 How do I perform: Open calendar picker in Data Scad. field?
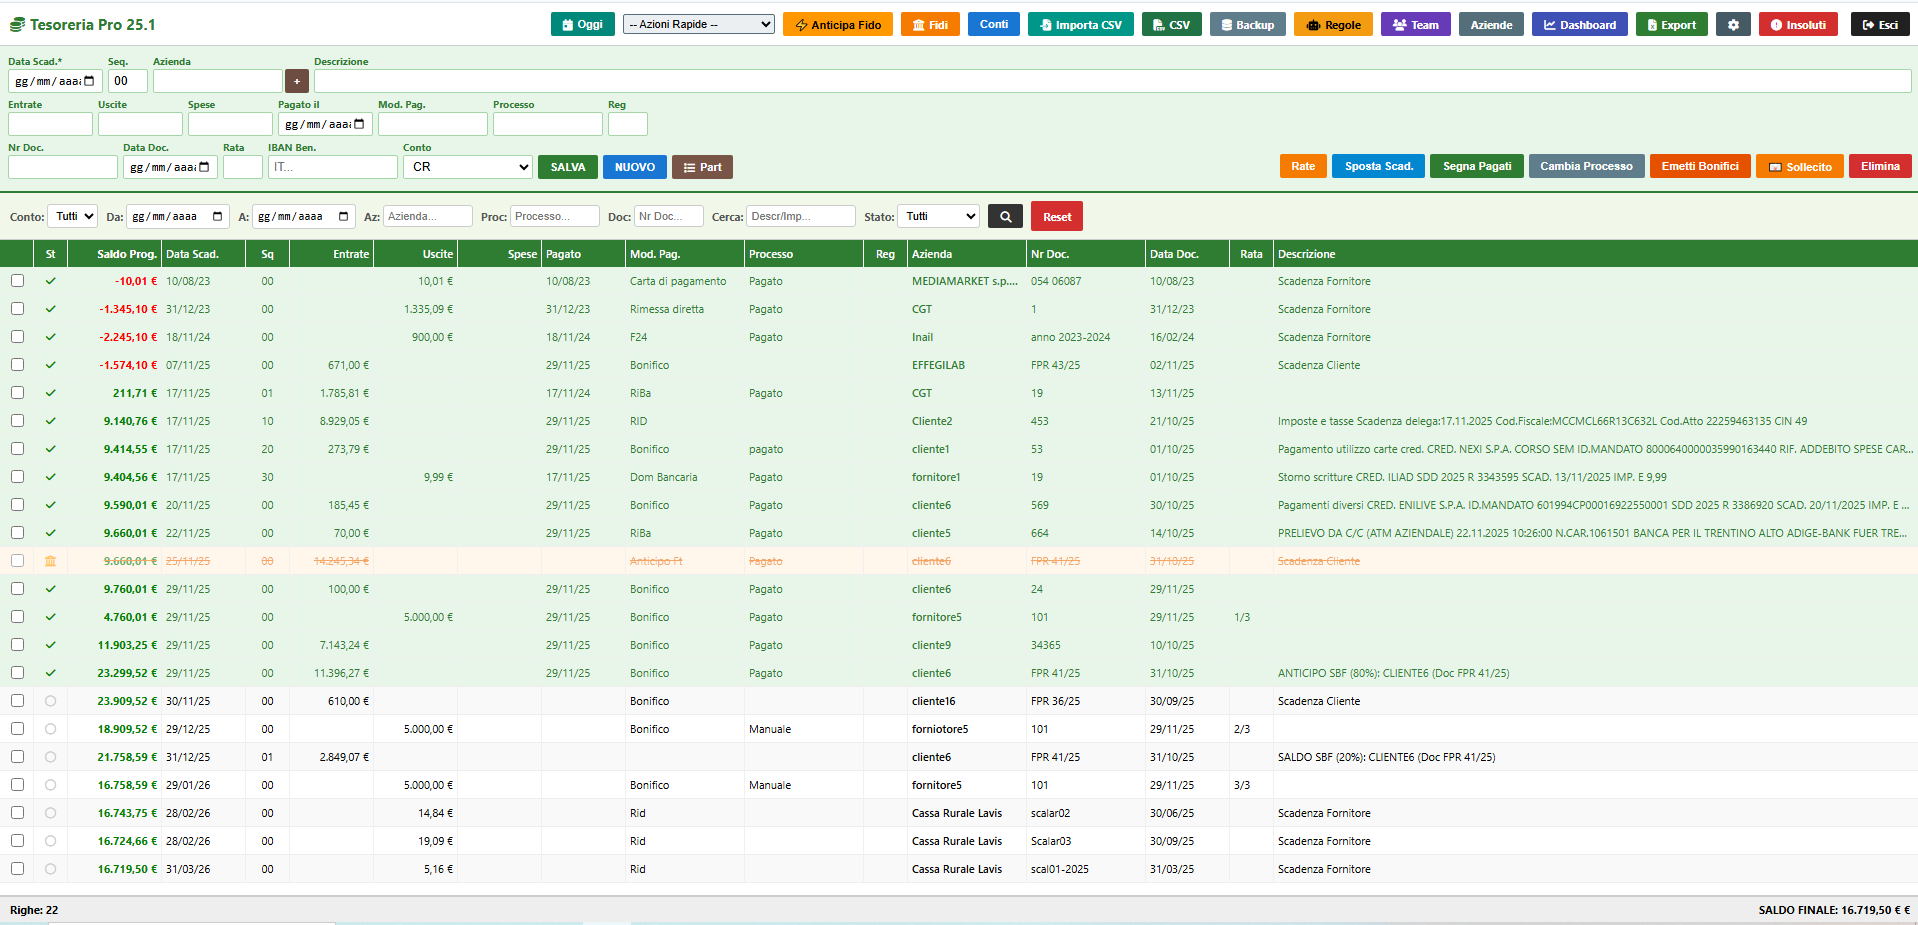89,81
